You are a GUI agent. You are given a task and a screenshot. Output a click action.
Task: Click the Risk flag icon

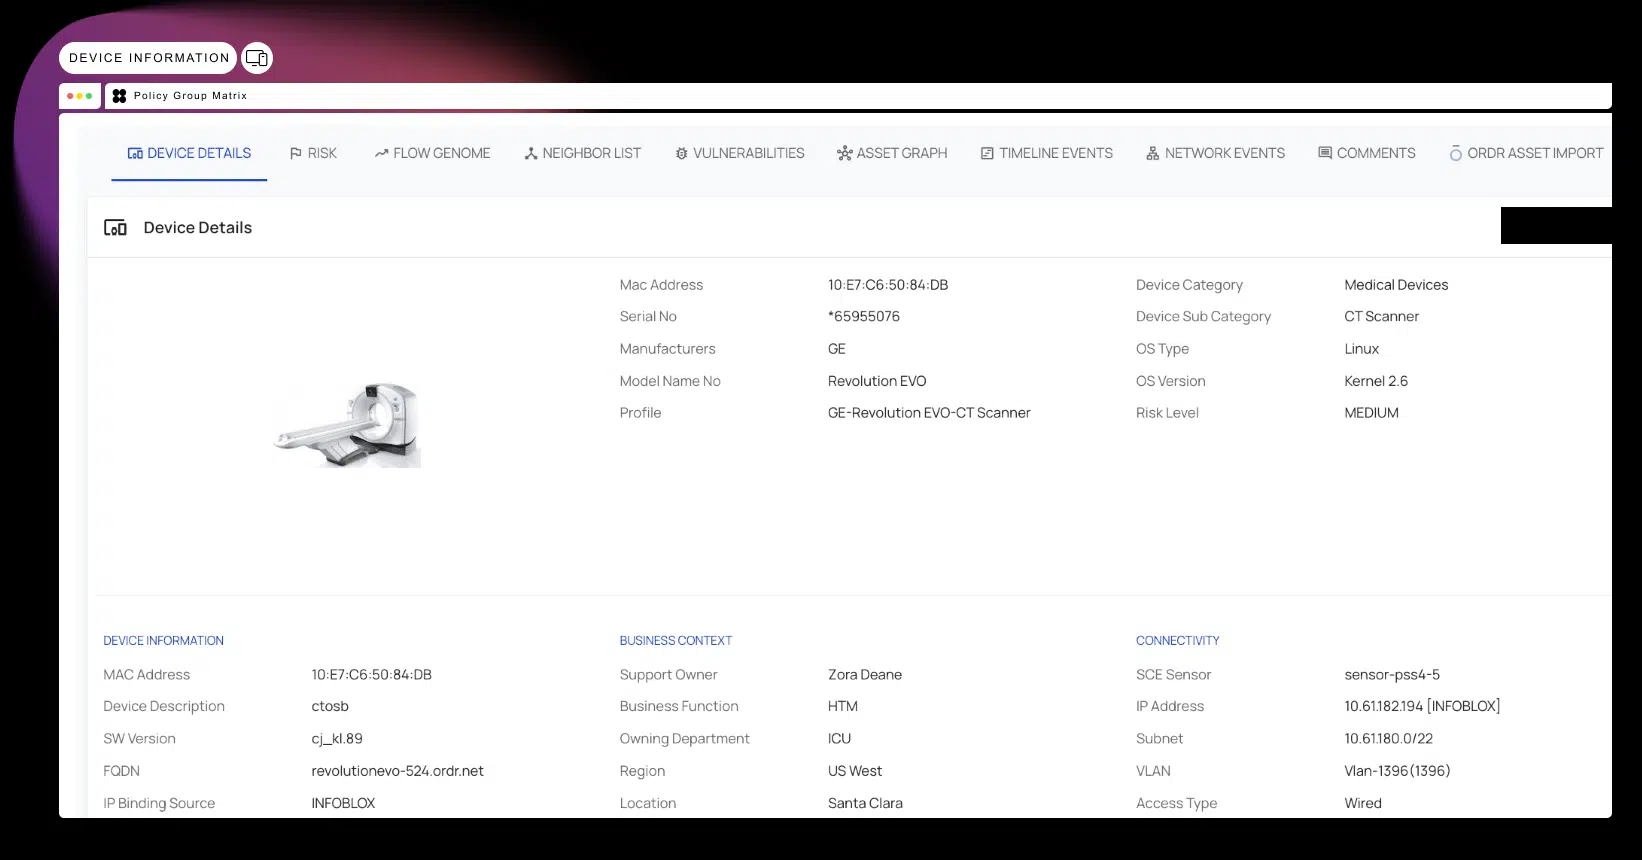(295, 153)
